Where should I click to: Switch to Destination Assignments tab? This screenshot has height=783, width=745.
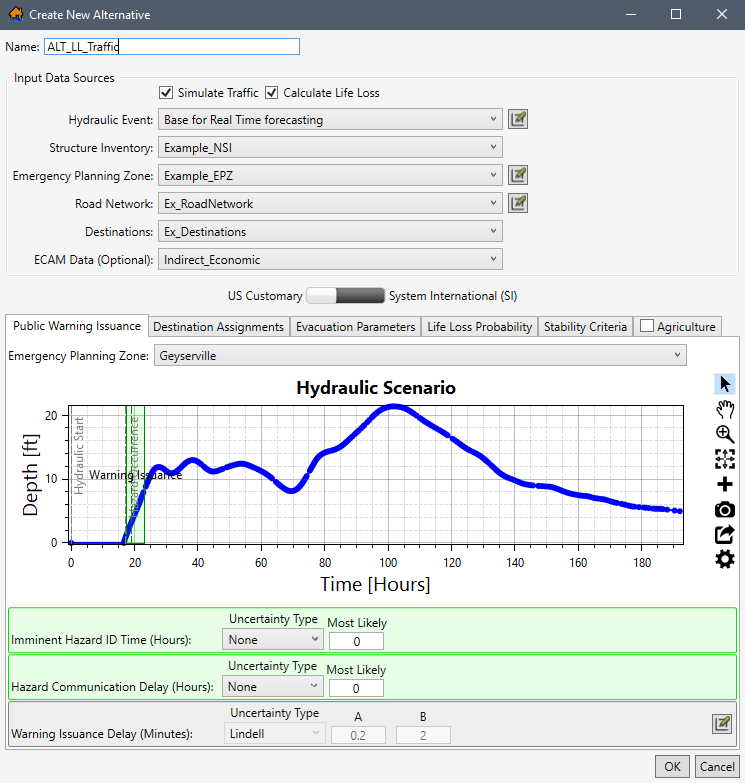pos(219,327)
